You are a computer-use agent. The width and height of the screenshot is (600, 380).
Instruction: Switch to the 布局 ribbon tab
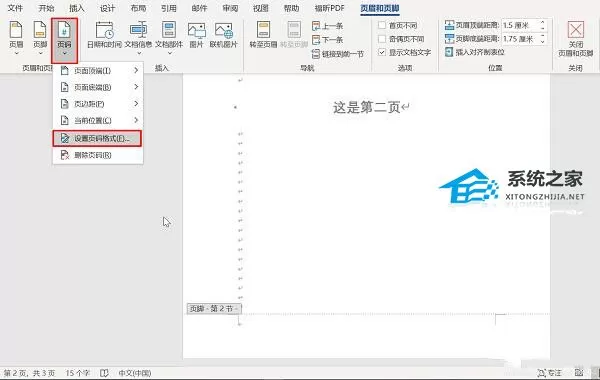[138, 8]
